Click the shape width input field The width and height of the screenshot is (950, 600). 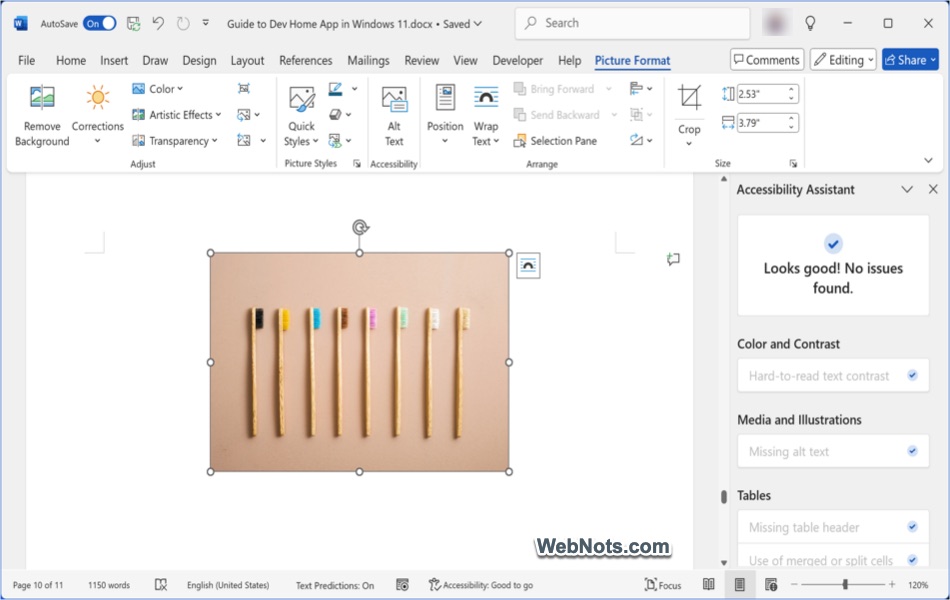click(x=761, y=123)
